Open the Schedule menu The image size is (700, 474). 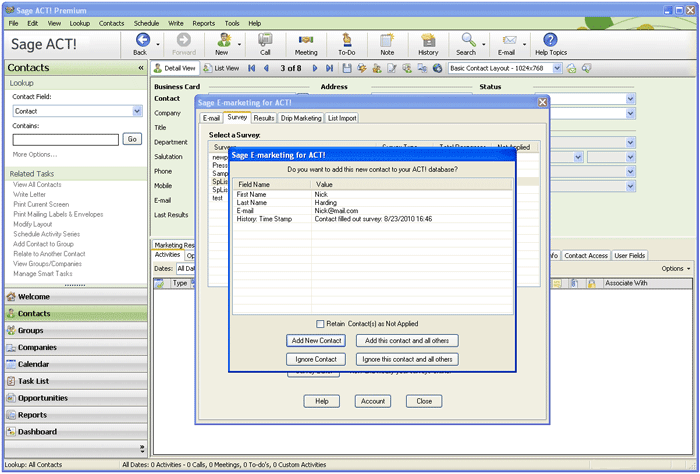[146, 23]
